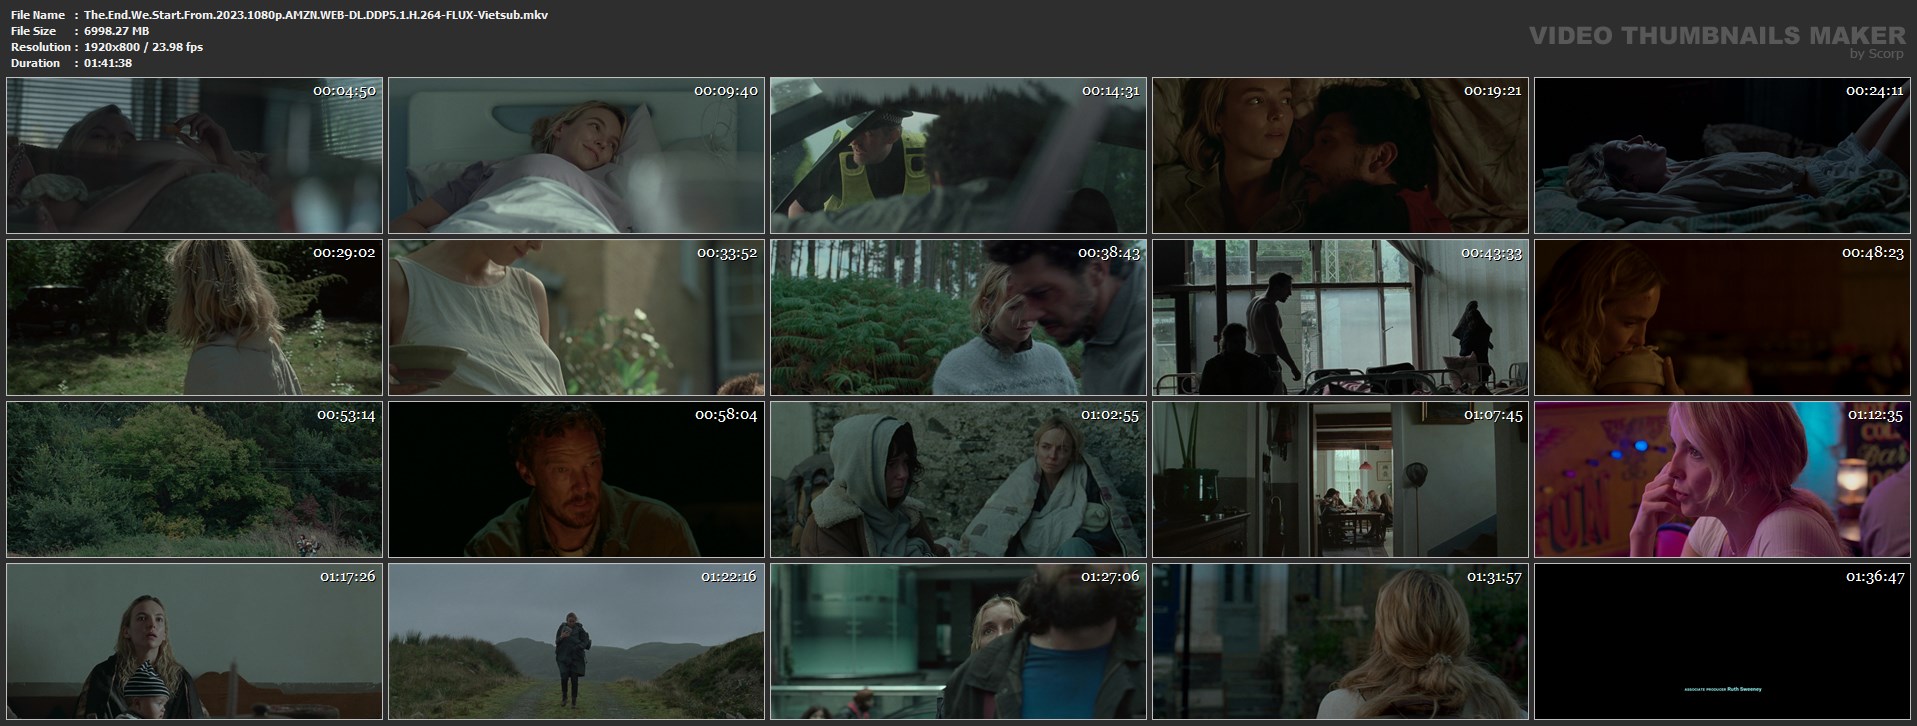
Task: Select the thumbnail at 00:29:02
Action: click(x=194, y=317)
